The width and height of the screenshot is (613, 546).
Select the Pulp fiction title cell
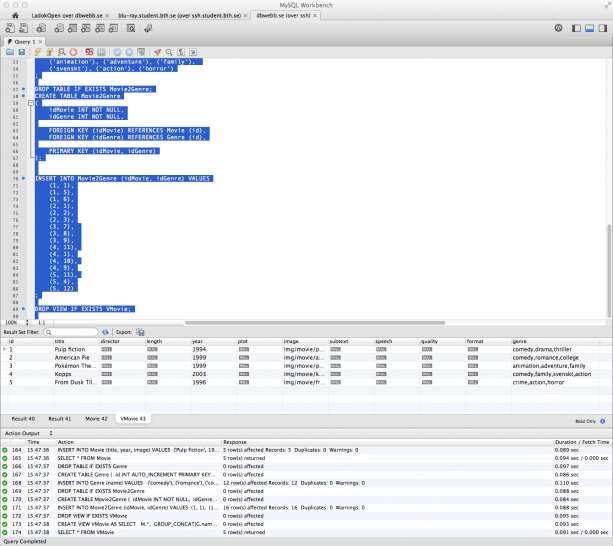coord(70,349)
